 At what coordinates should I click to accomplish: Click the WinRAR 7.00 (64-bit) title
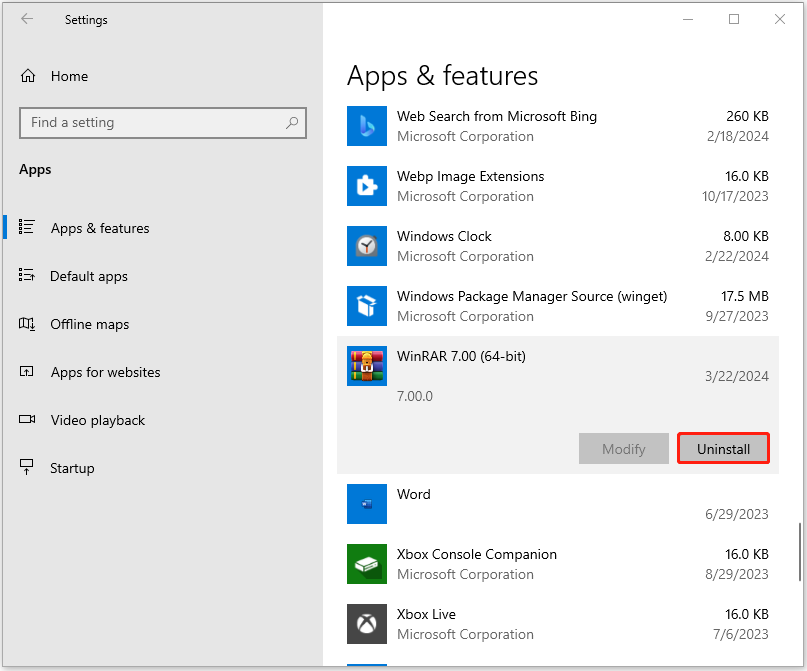[461, 356]
